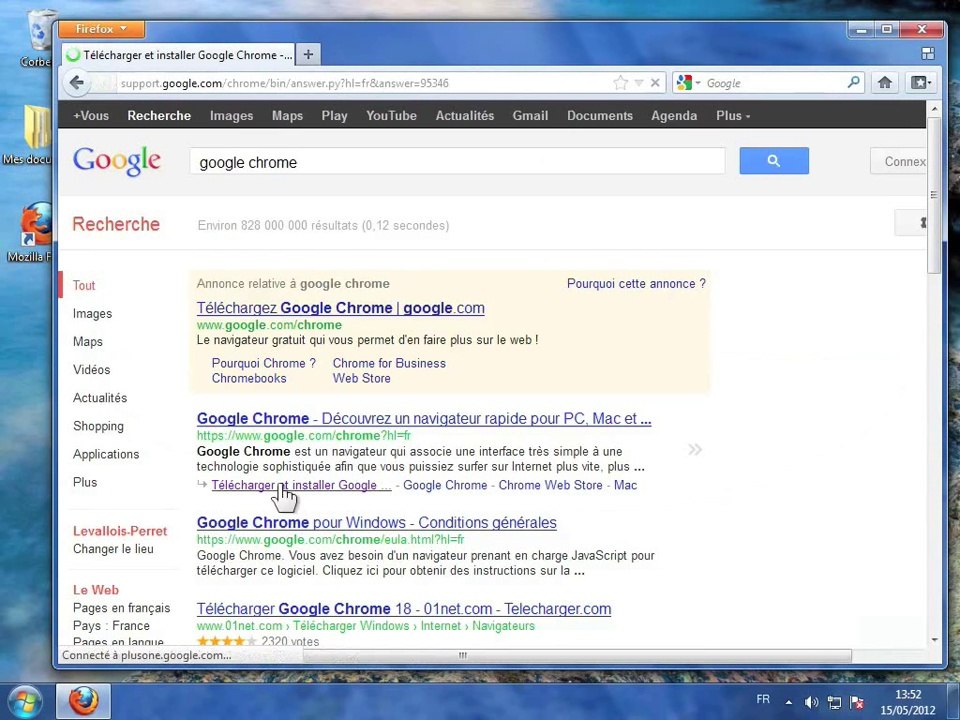
Task: Open the Mac sublink under first result
Action: [626, 485]
